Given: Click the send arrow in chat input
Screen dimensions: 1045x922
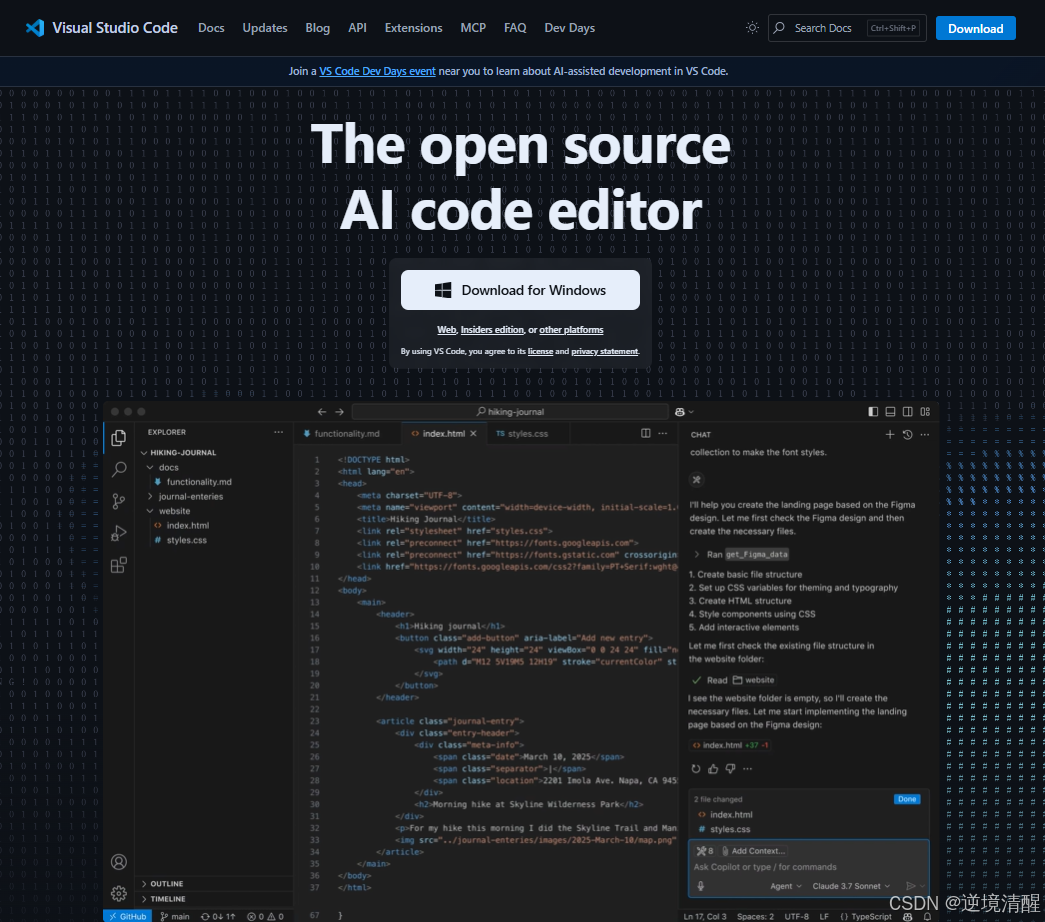Looking at the screenshot, I should click(910, 886).
